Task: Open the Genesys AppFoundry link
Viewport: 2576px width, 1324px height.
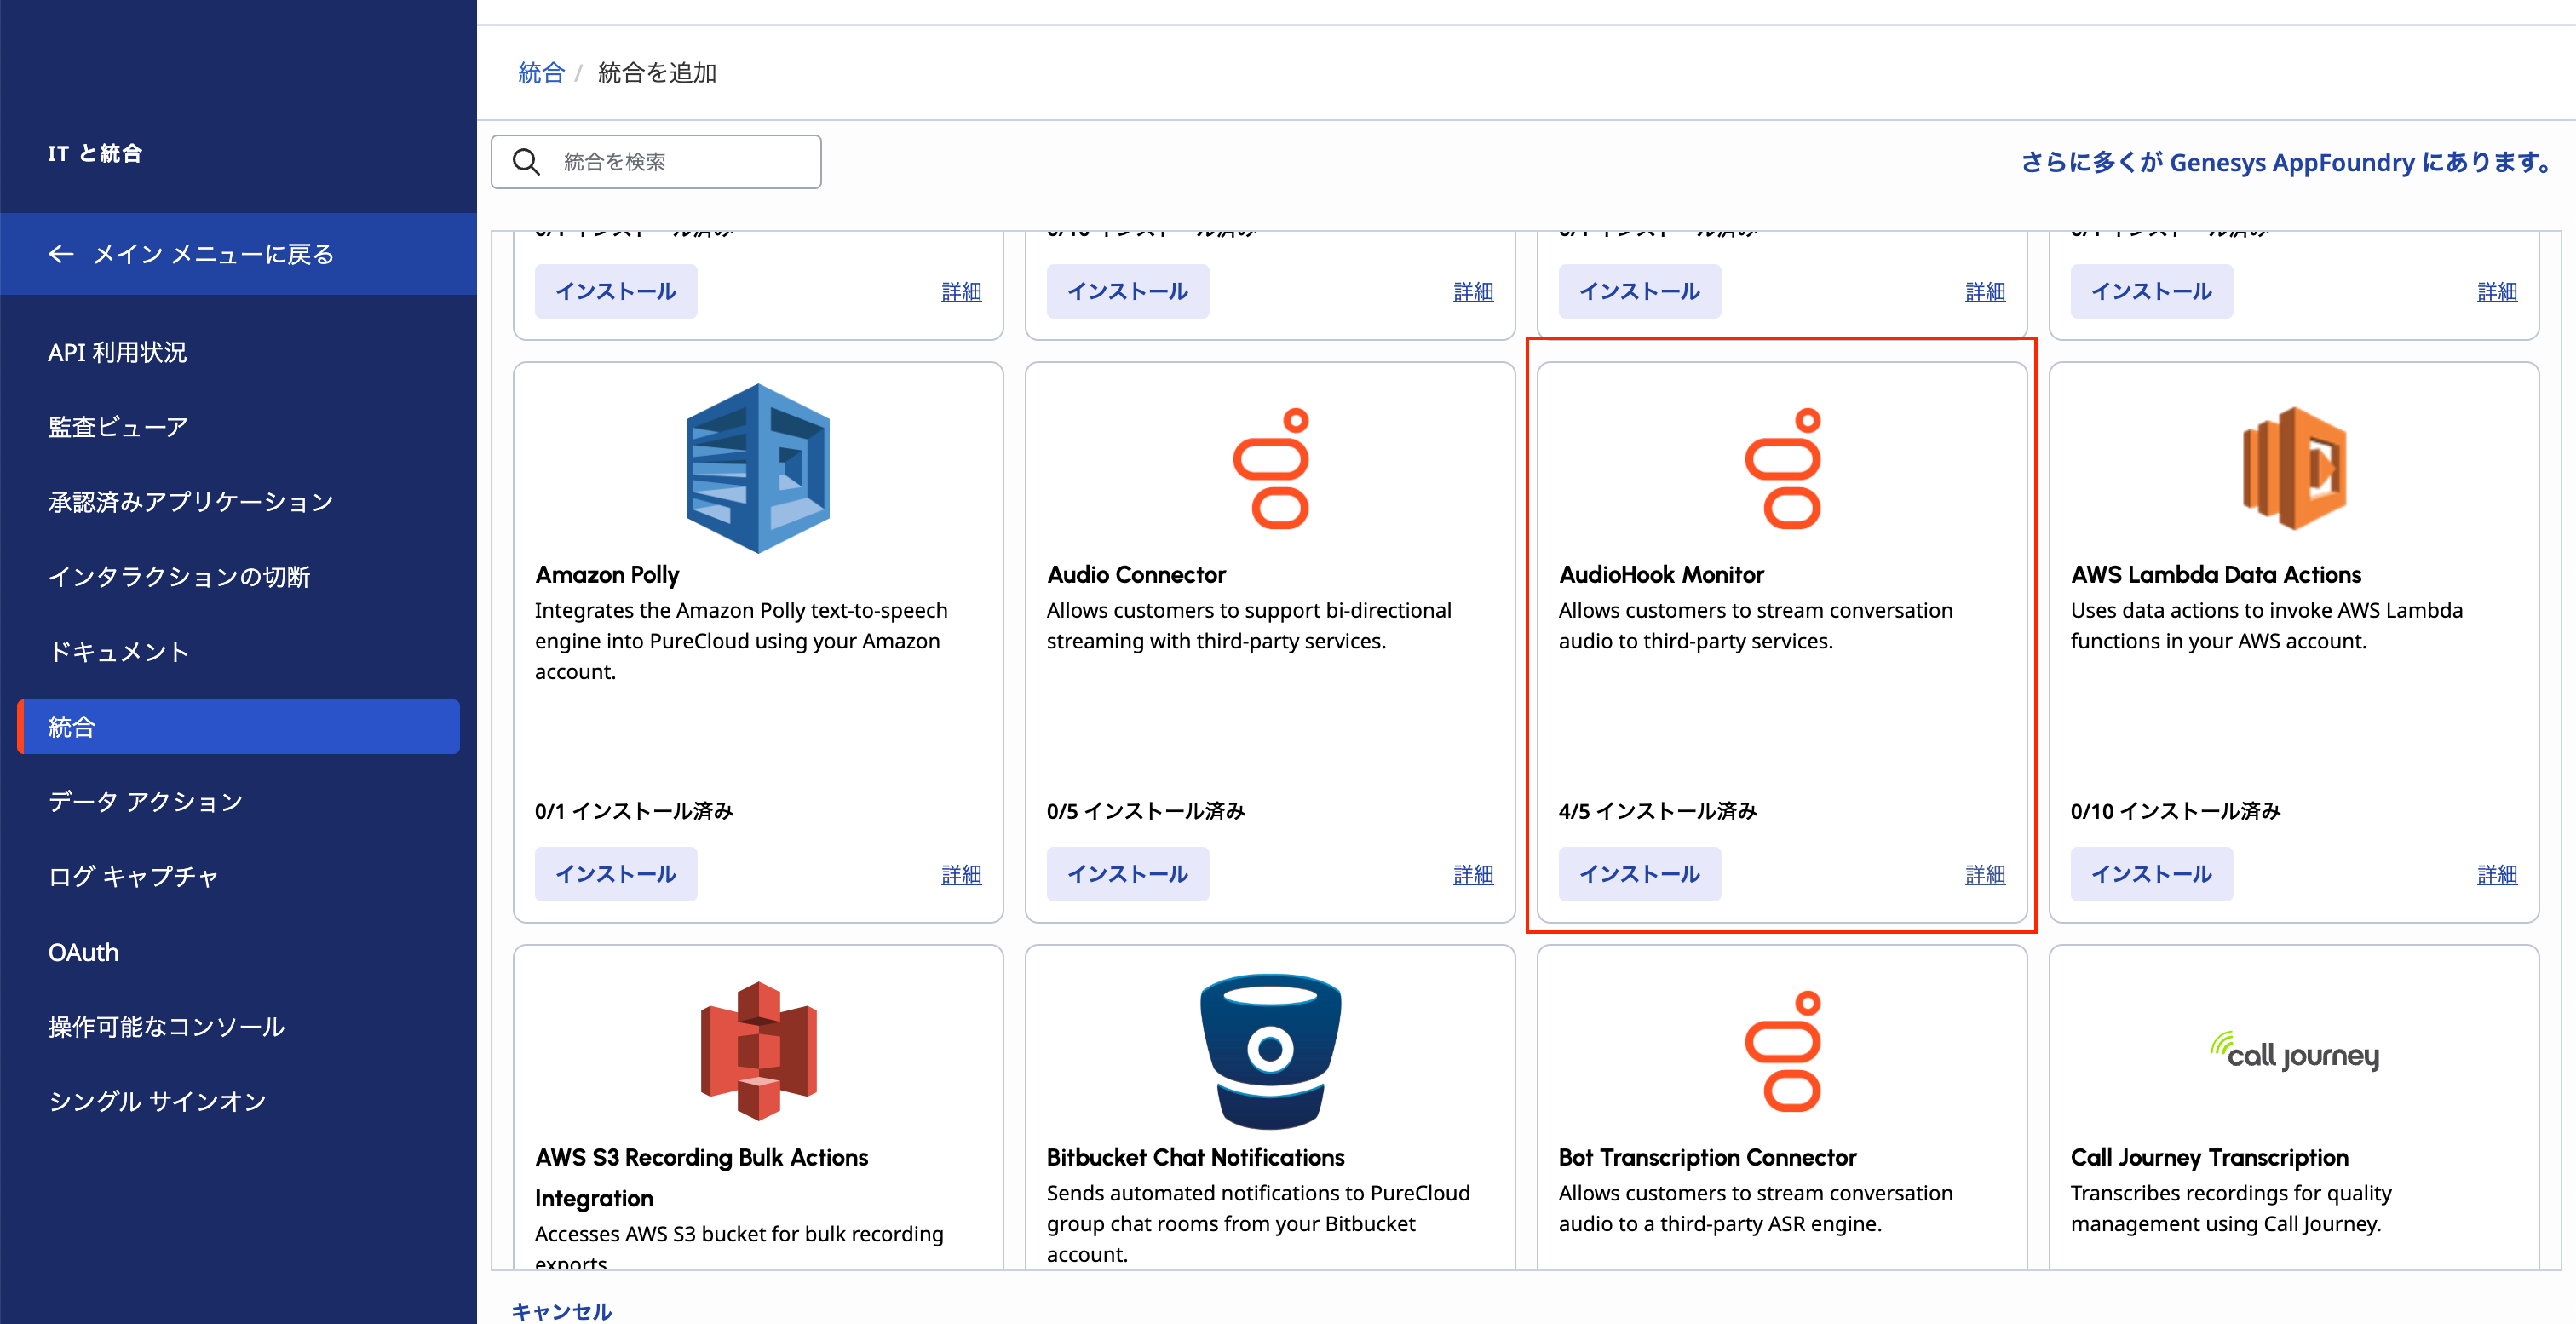Action: (x=2287, y=162)
